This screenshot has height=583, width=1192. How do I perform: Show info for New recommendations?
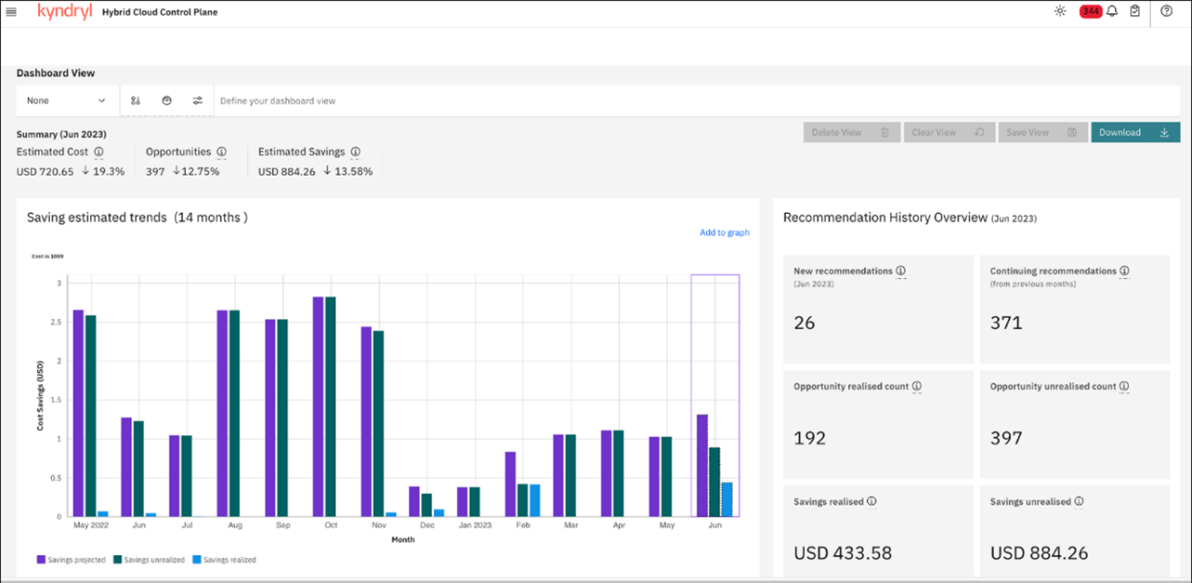coord(901,271)
